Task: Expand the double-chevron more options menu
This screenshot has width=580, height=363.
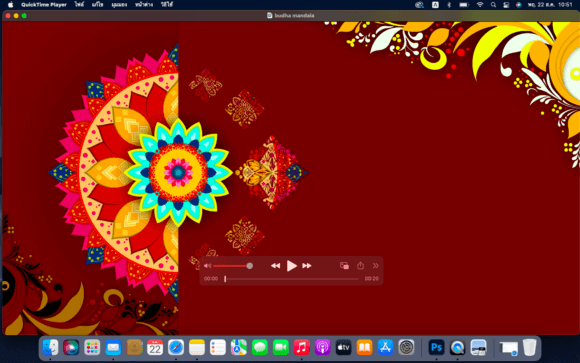Action: [375, 266]
